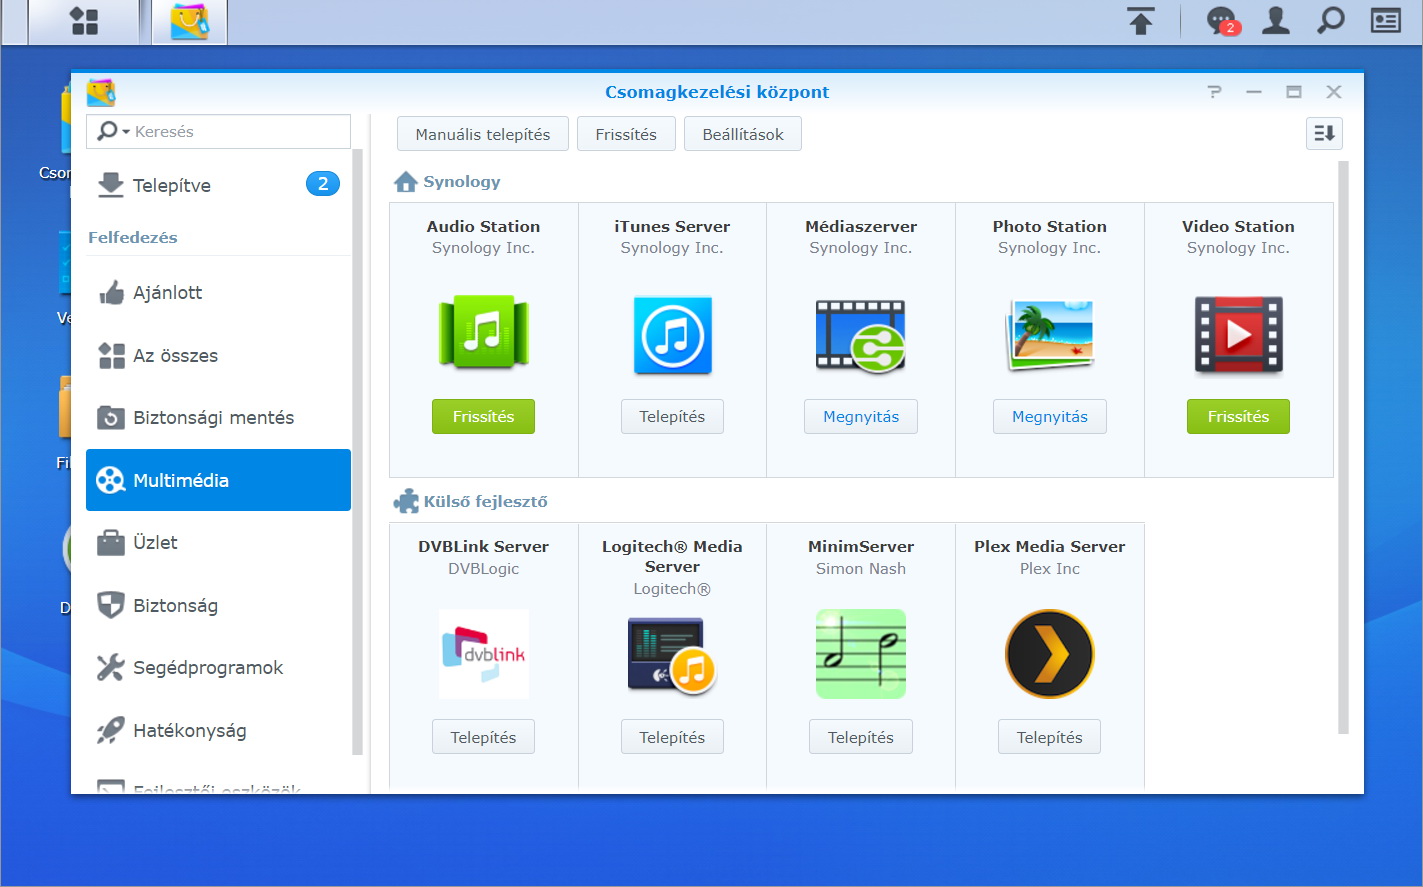Install DVBLink Server via Telepítés

point(483,737)
